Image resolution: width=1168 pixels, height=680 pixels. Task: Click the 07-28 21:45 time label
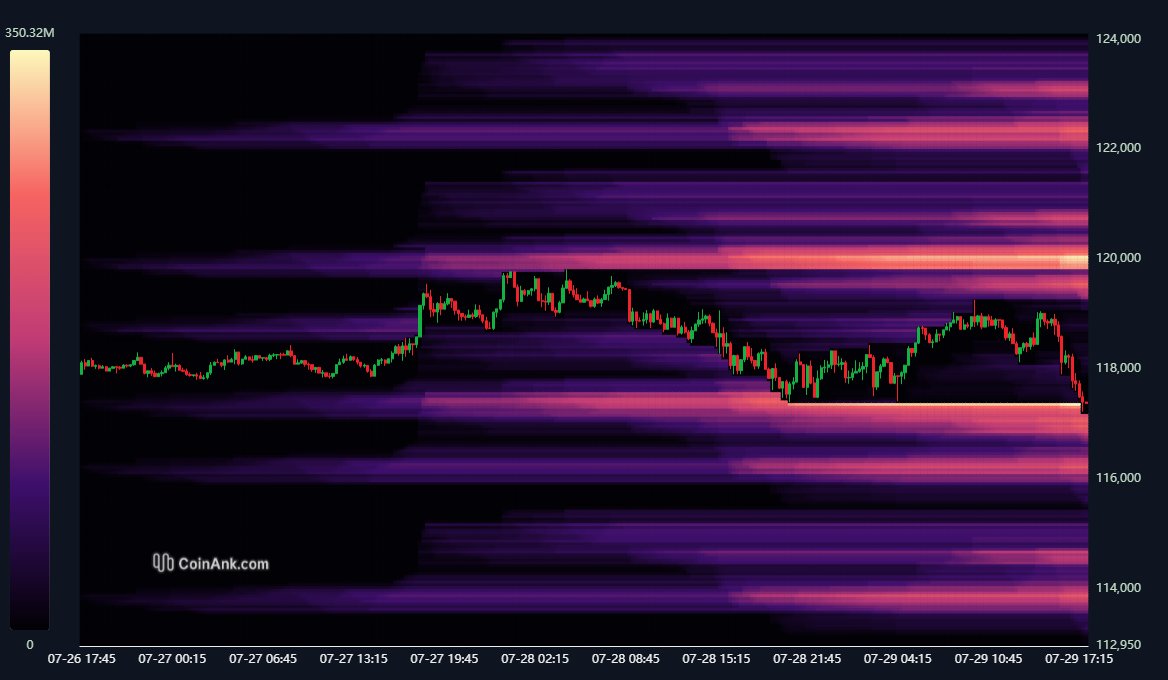[x=807, y=659]
